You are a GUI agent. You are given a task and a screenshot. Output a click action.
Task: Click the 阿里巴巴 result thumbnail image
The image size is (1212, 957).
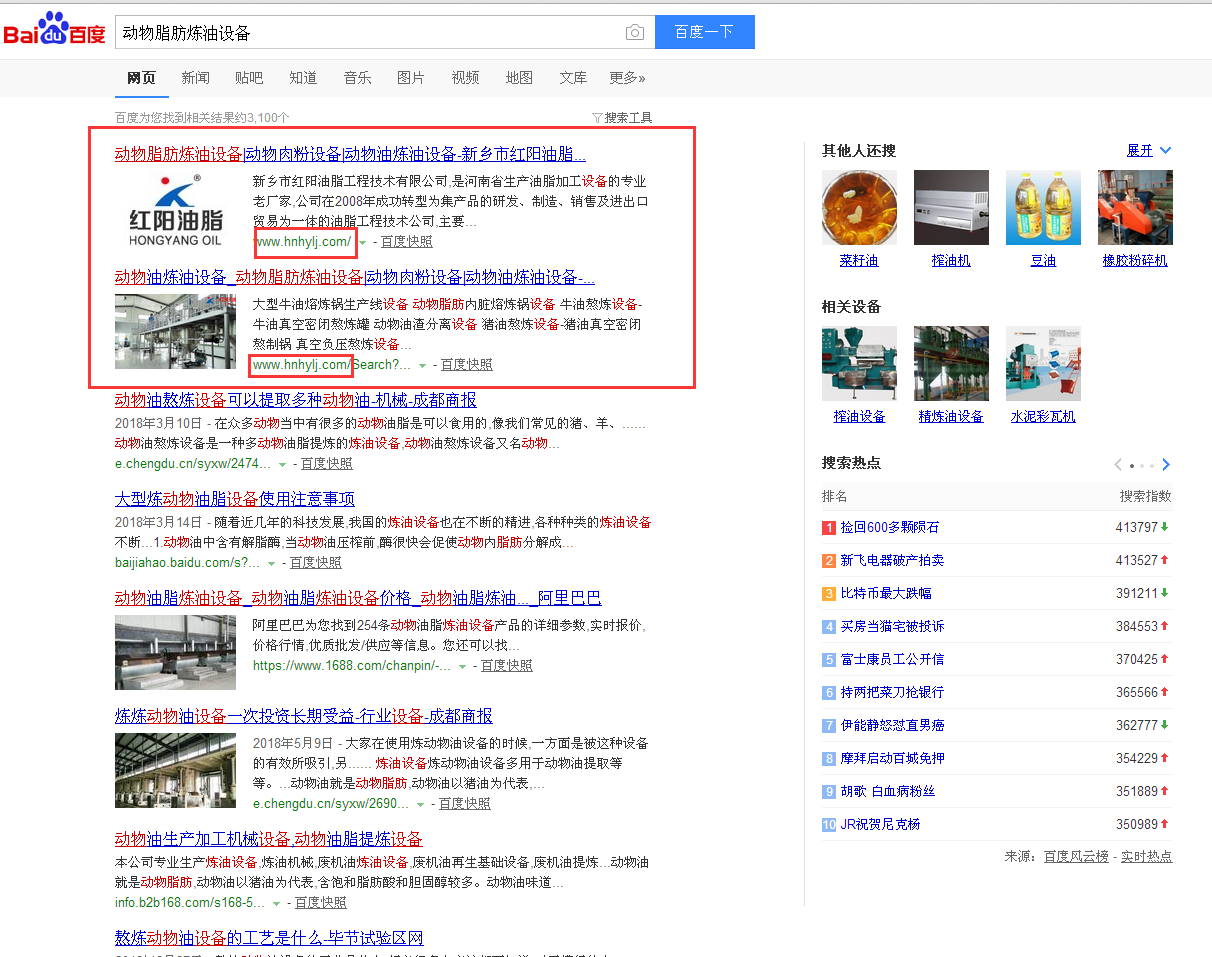pos(176,653)
